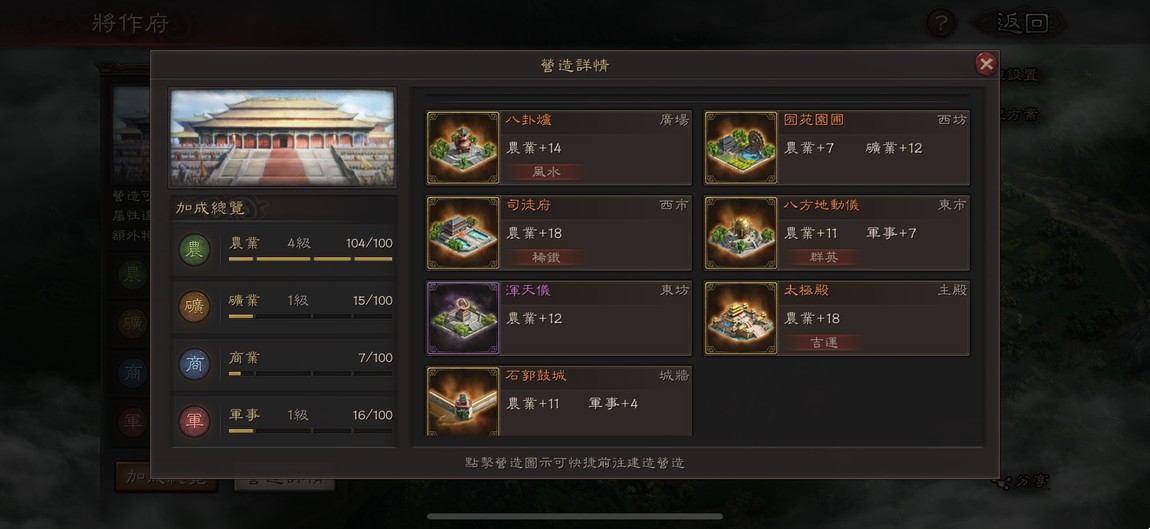Tap the 石郭鼓城 city wall icon
Viewport: 1150px width, 529px height.
coord(463,401)
